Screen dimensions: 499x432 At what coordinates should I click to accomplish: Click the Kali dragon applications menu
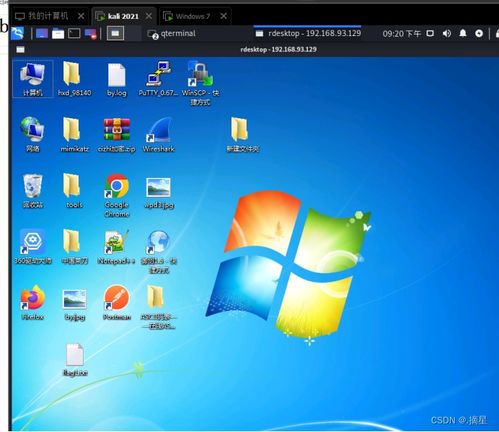tap(17, 33)
